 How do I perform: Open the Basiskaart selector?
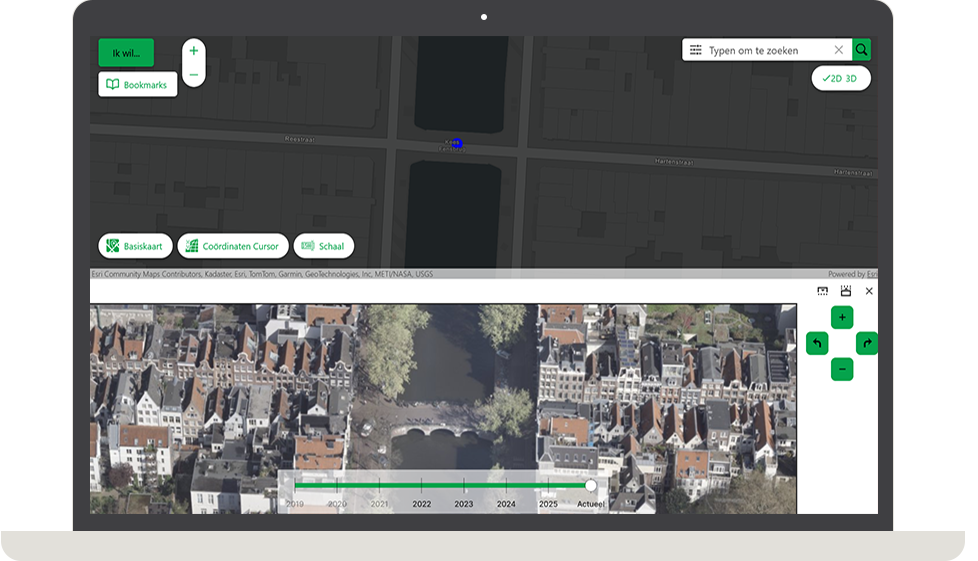click(135, 246)
